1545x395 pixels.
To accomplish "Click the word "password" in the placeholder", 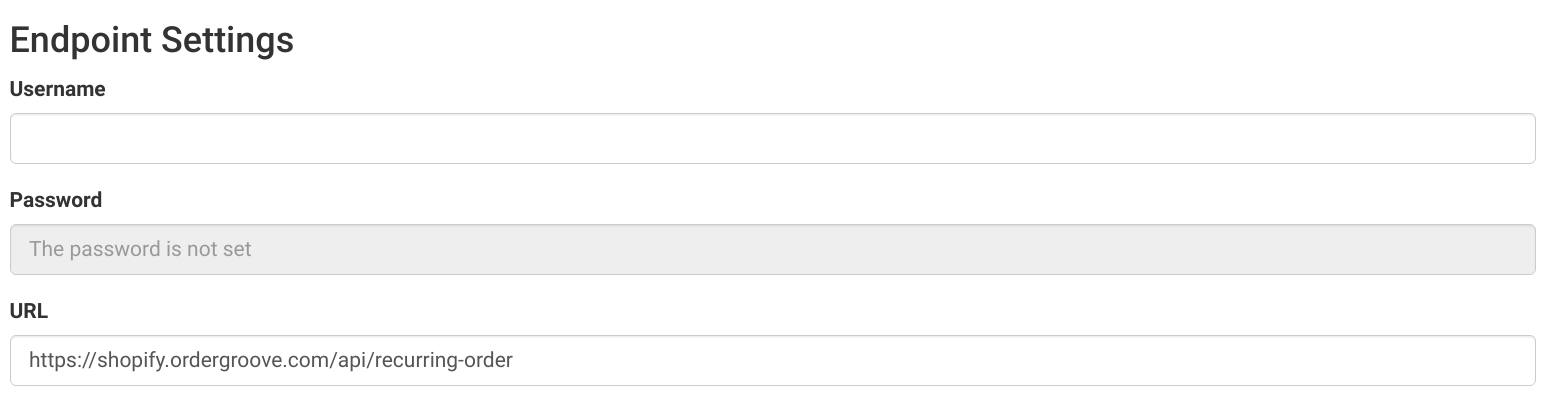I will tap(106, 249).
